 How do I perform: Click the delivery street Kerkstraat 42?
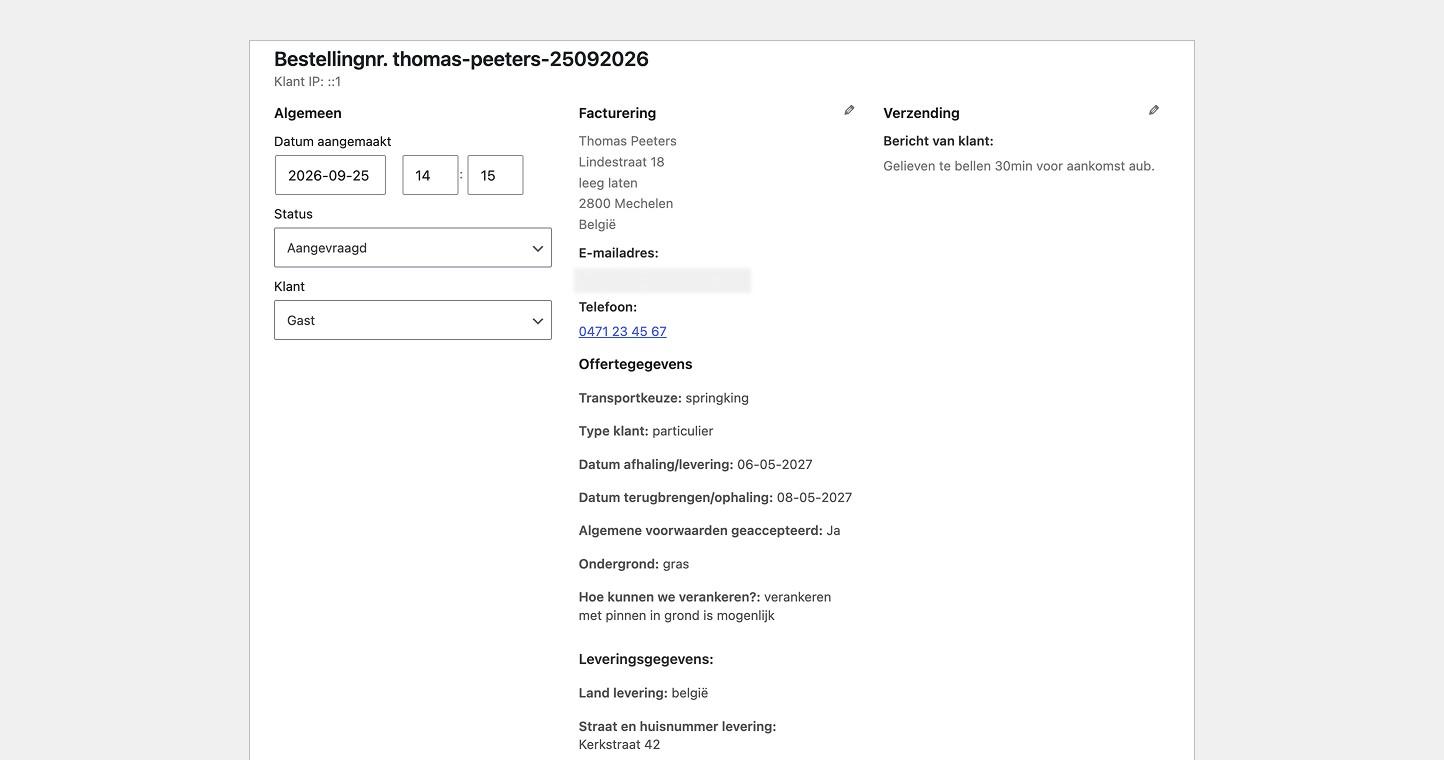coord(619,745)
